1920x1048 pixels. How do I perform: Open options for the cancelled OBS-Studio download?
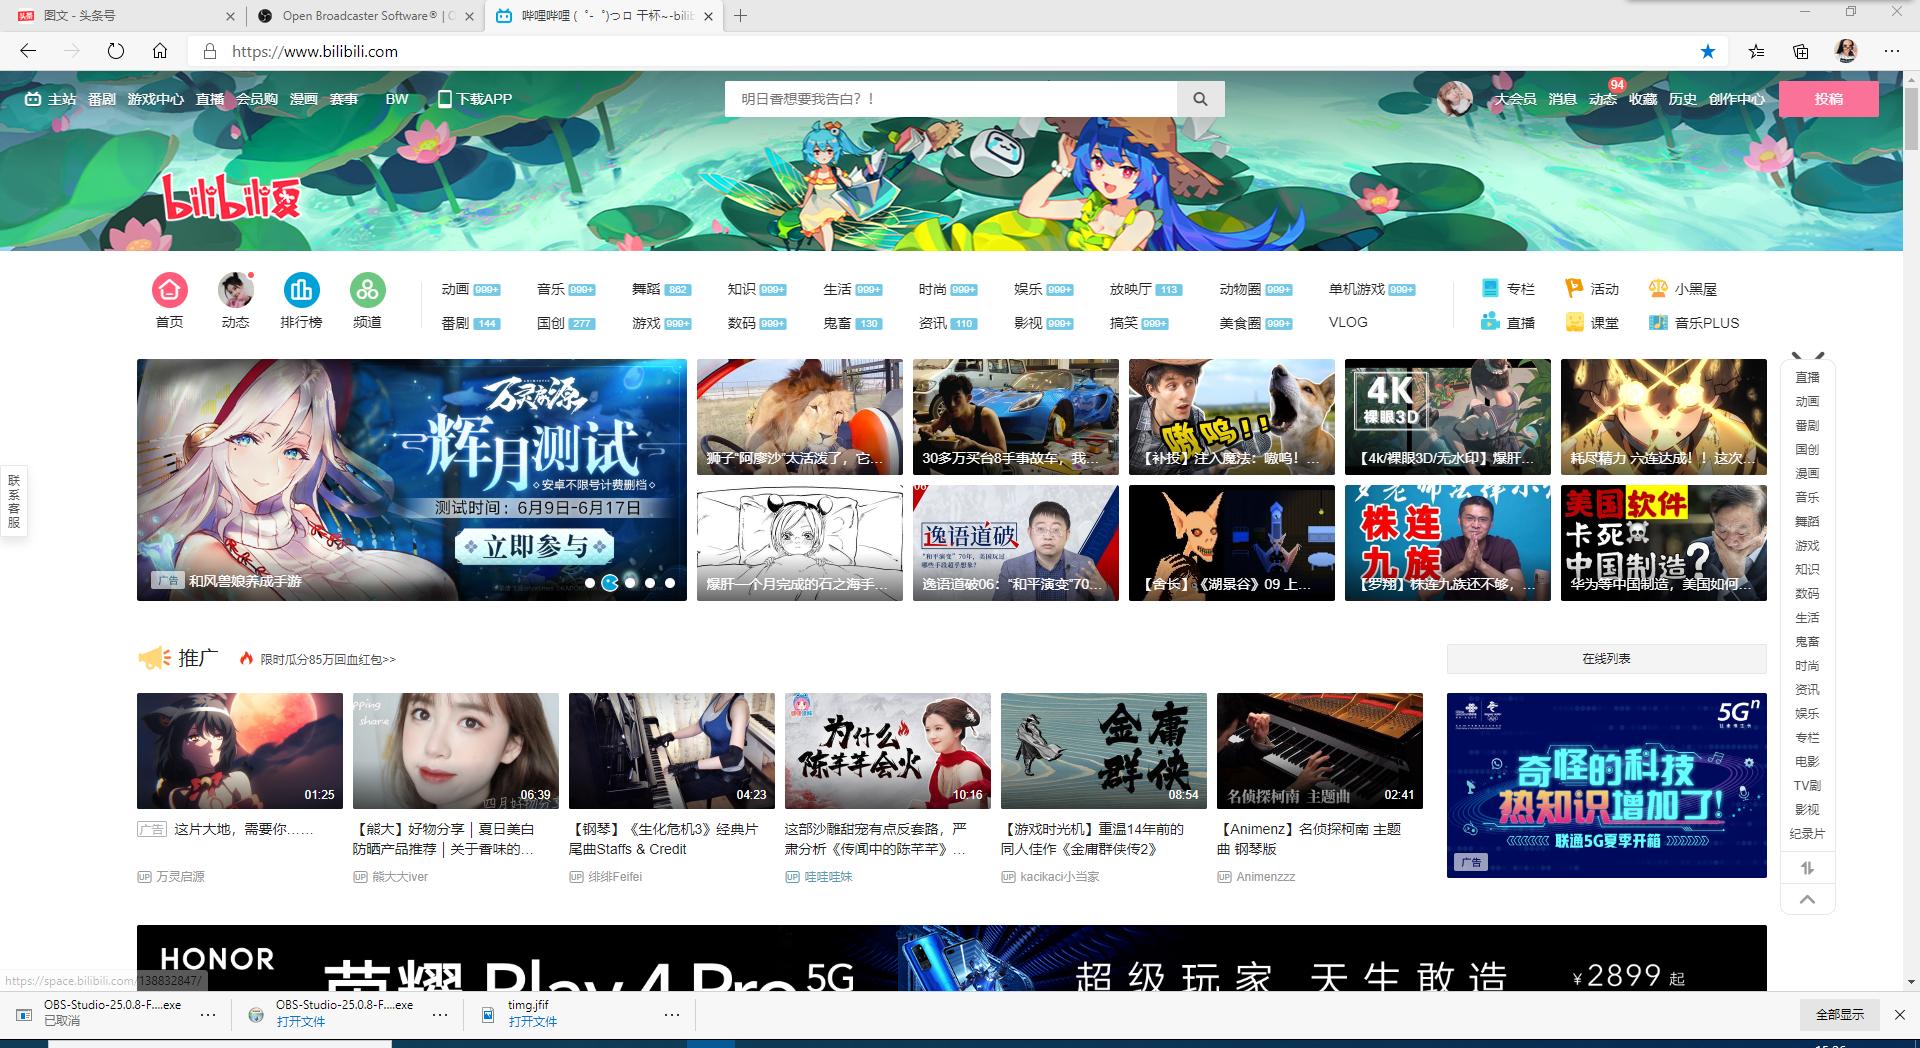pos(208,1014)
